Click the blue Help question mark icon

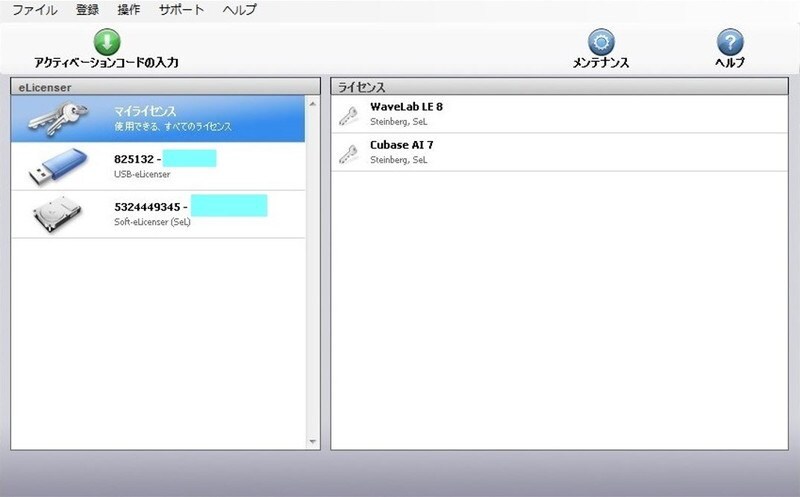(730, 42)
